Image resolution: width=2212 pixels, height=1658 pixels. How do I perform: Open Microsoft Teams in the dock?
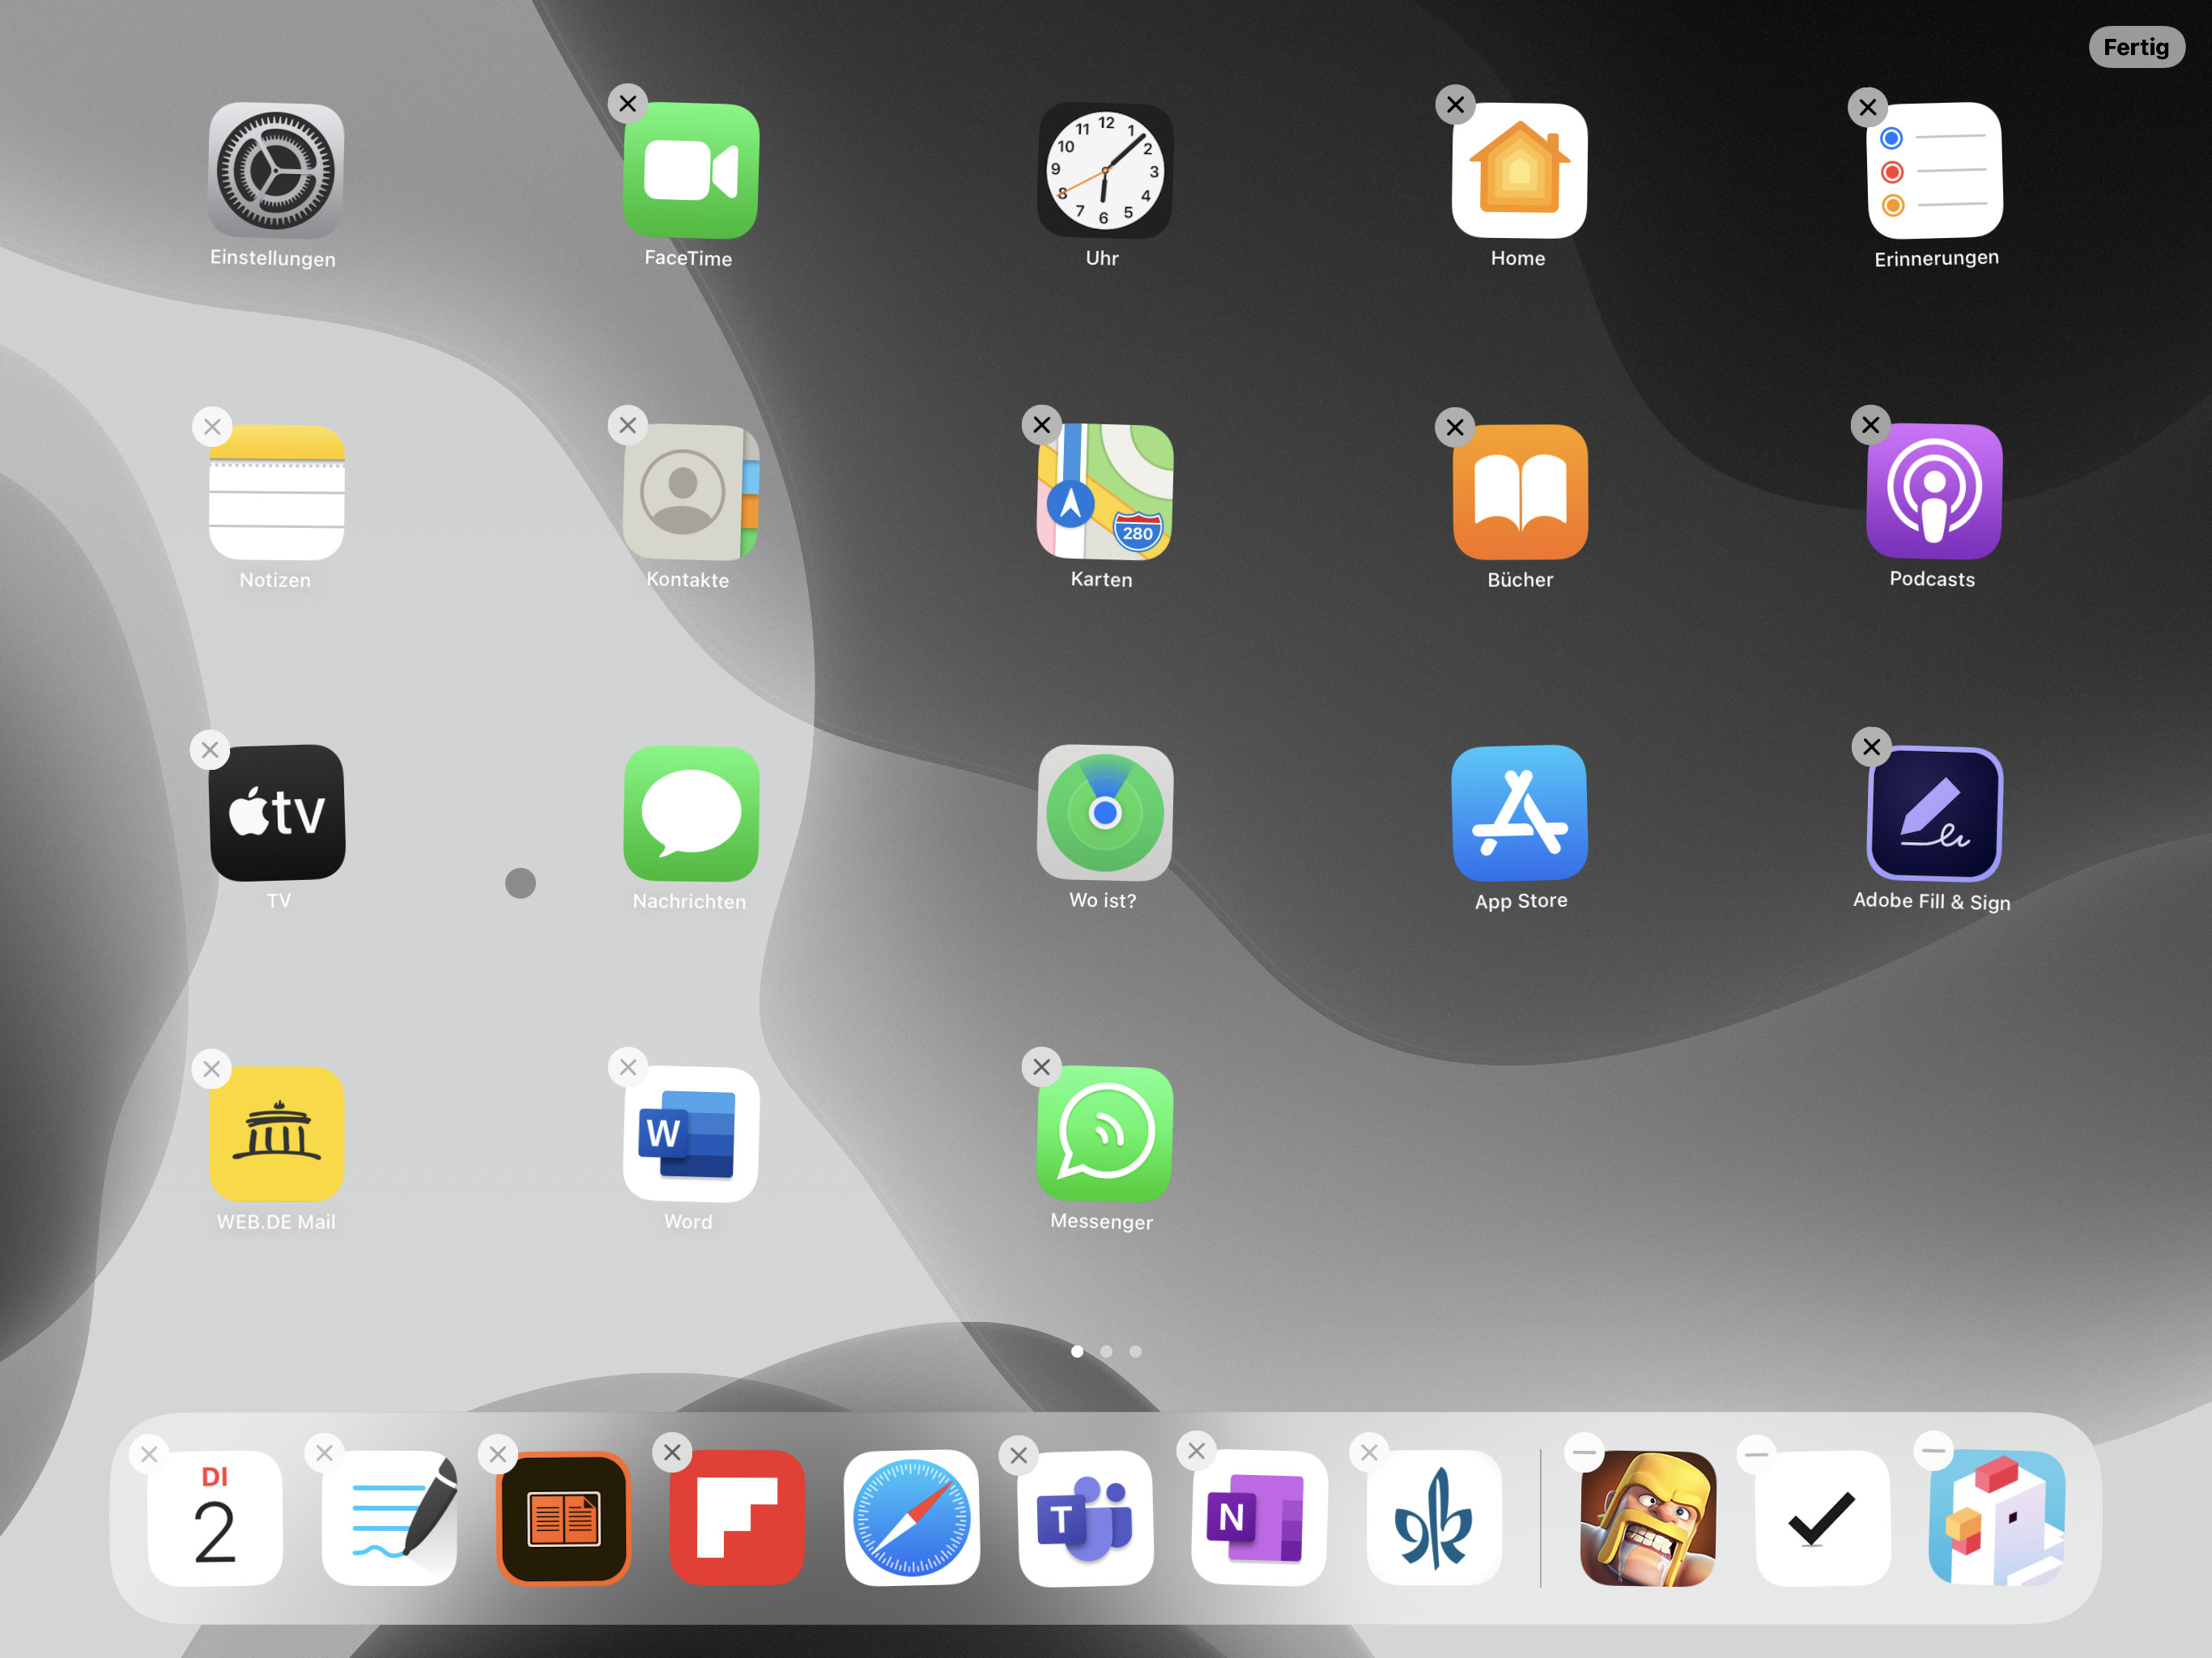[x=1085, y=1518]
